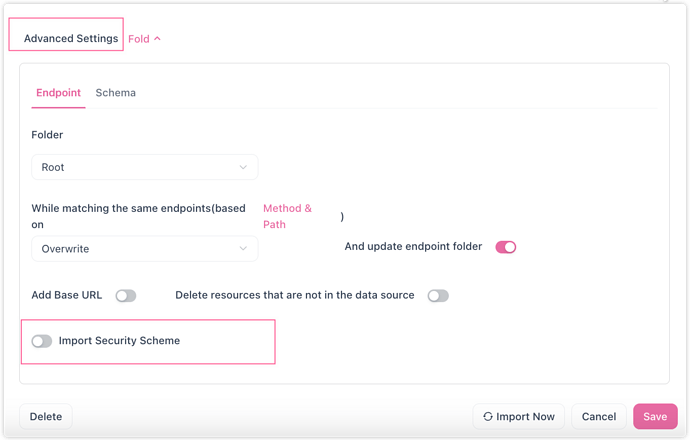Turn on Import Security Scheme

coord(42,341)
